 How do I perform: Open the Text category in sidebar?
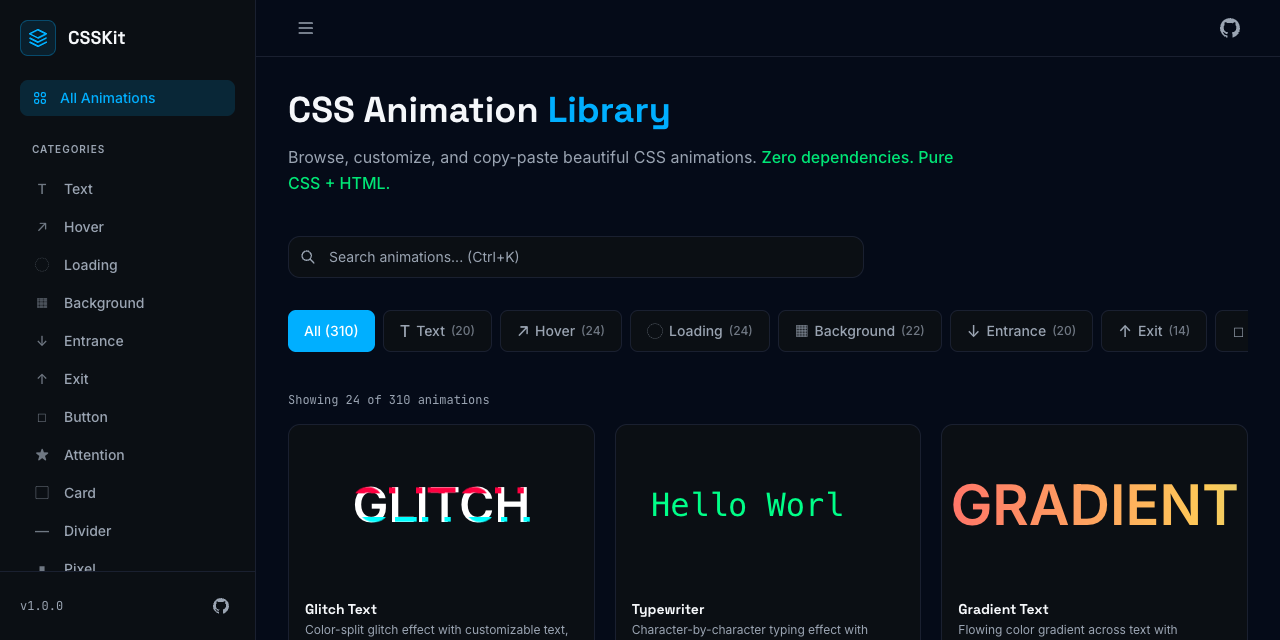(x=127, y=189)
